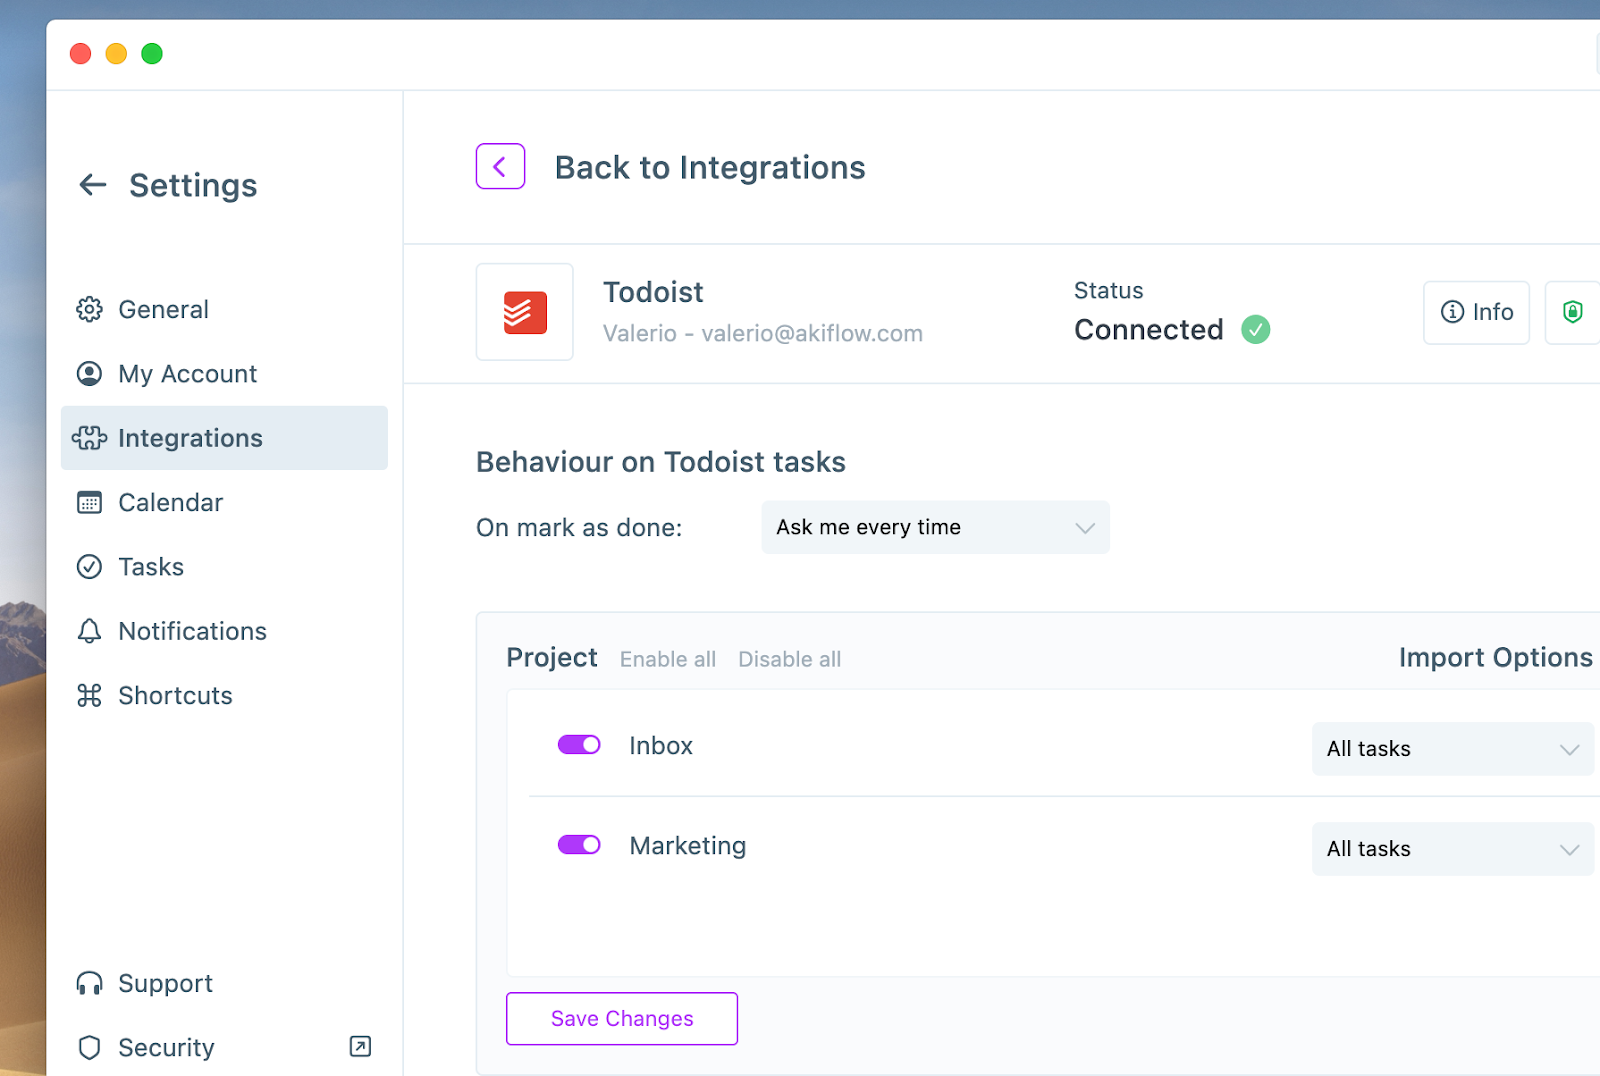1600x1076 pixels.
Task: Open Security external link icon
Action: (360, 1046)
